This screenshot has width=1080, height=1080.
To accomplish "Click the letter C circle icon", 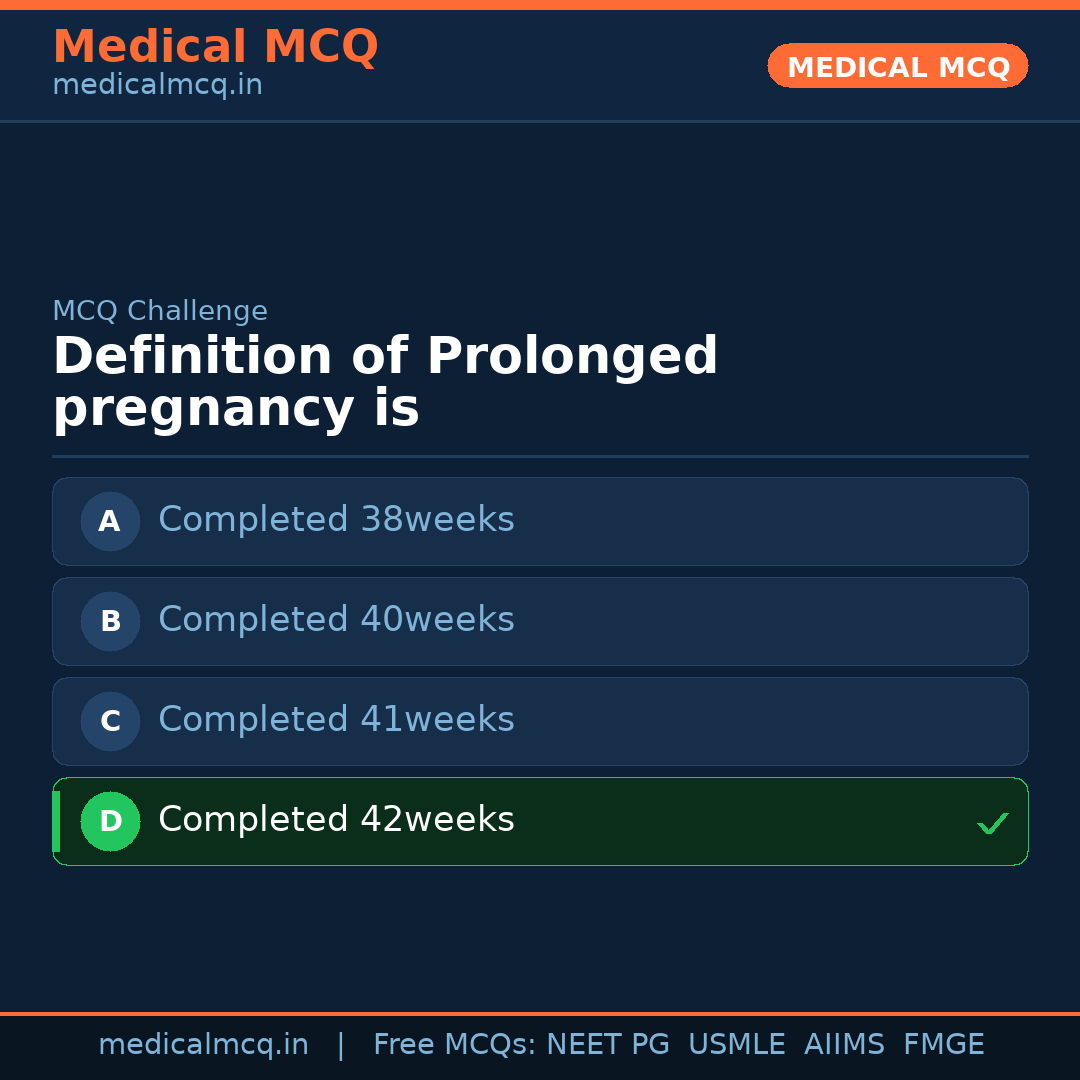I will pos(110,721).
